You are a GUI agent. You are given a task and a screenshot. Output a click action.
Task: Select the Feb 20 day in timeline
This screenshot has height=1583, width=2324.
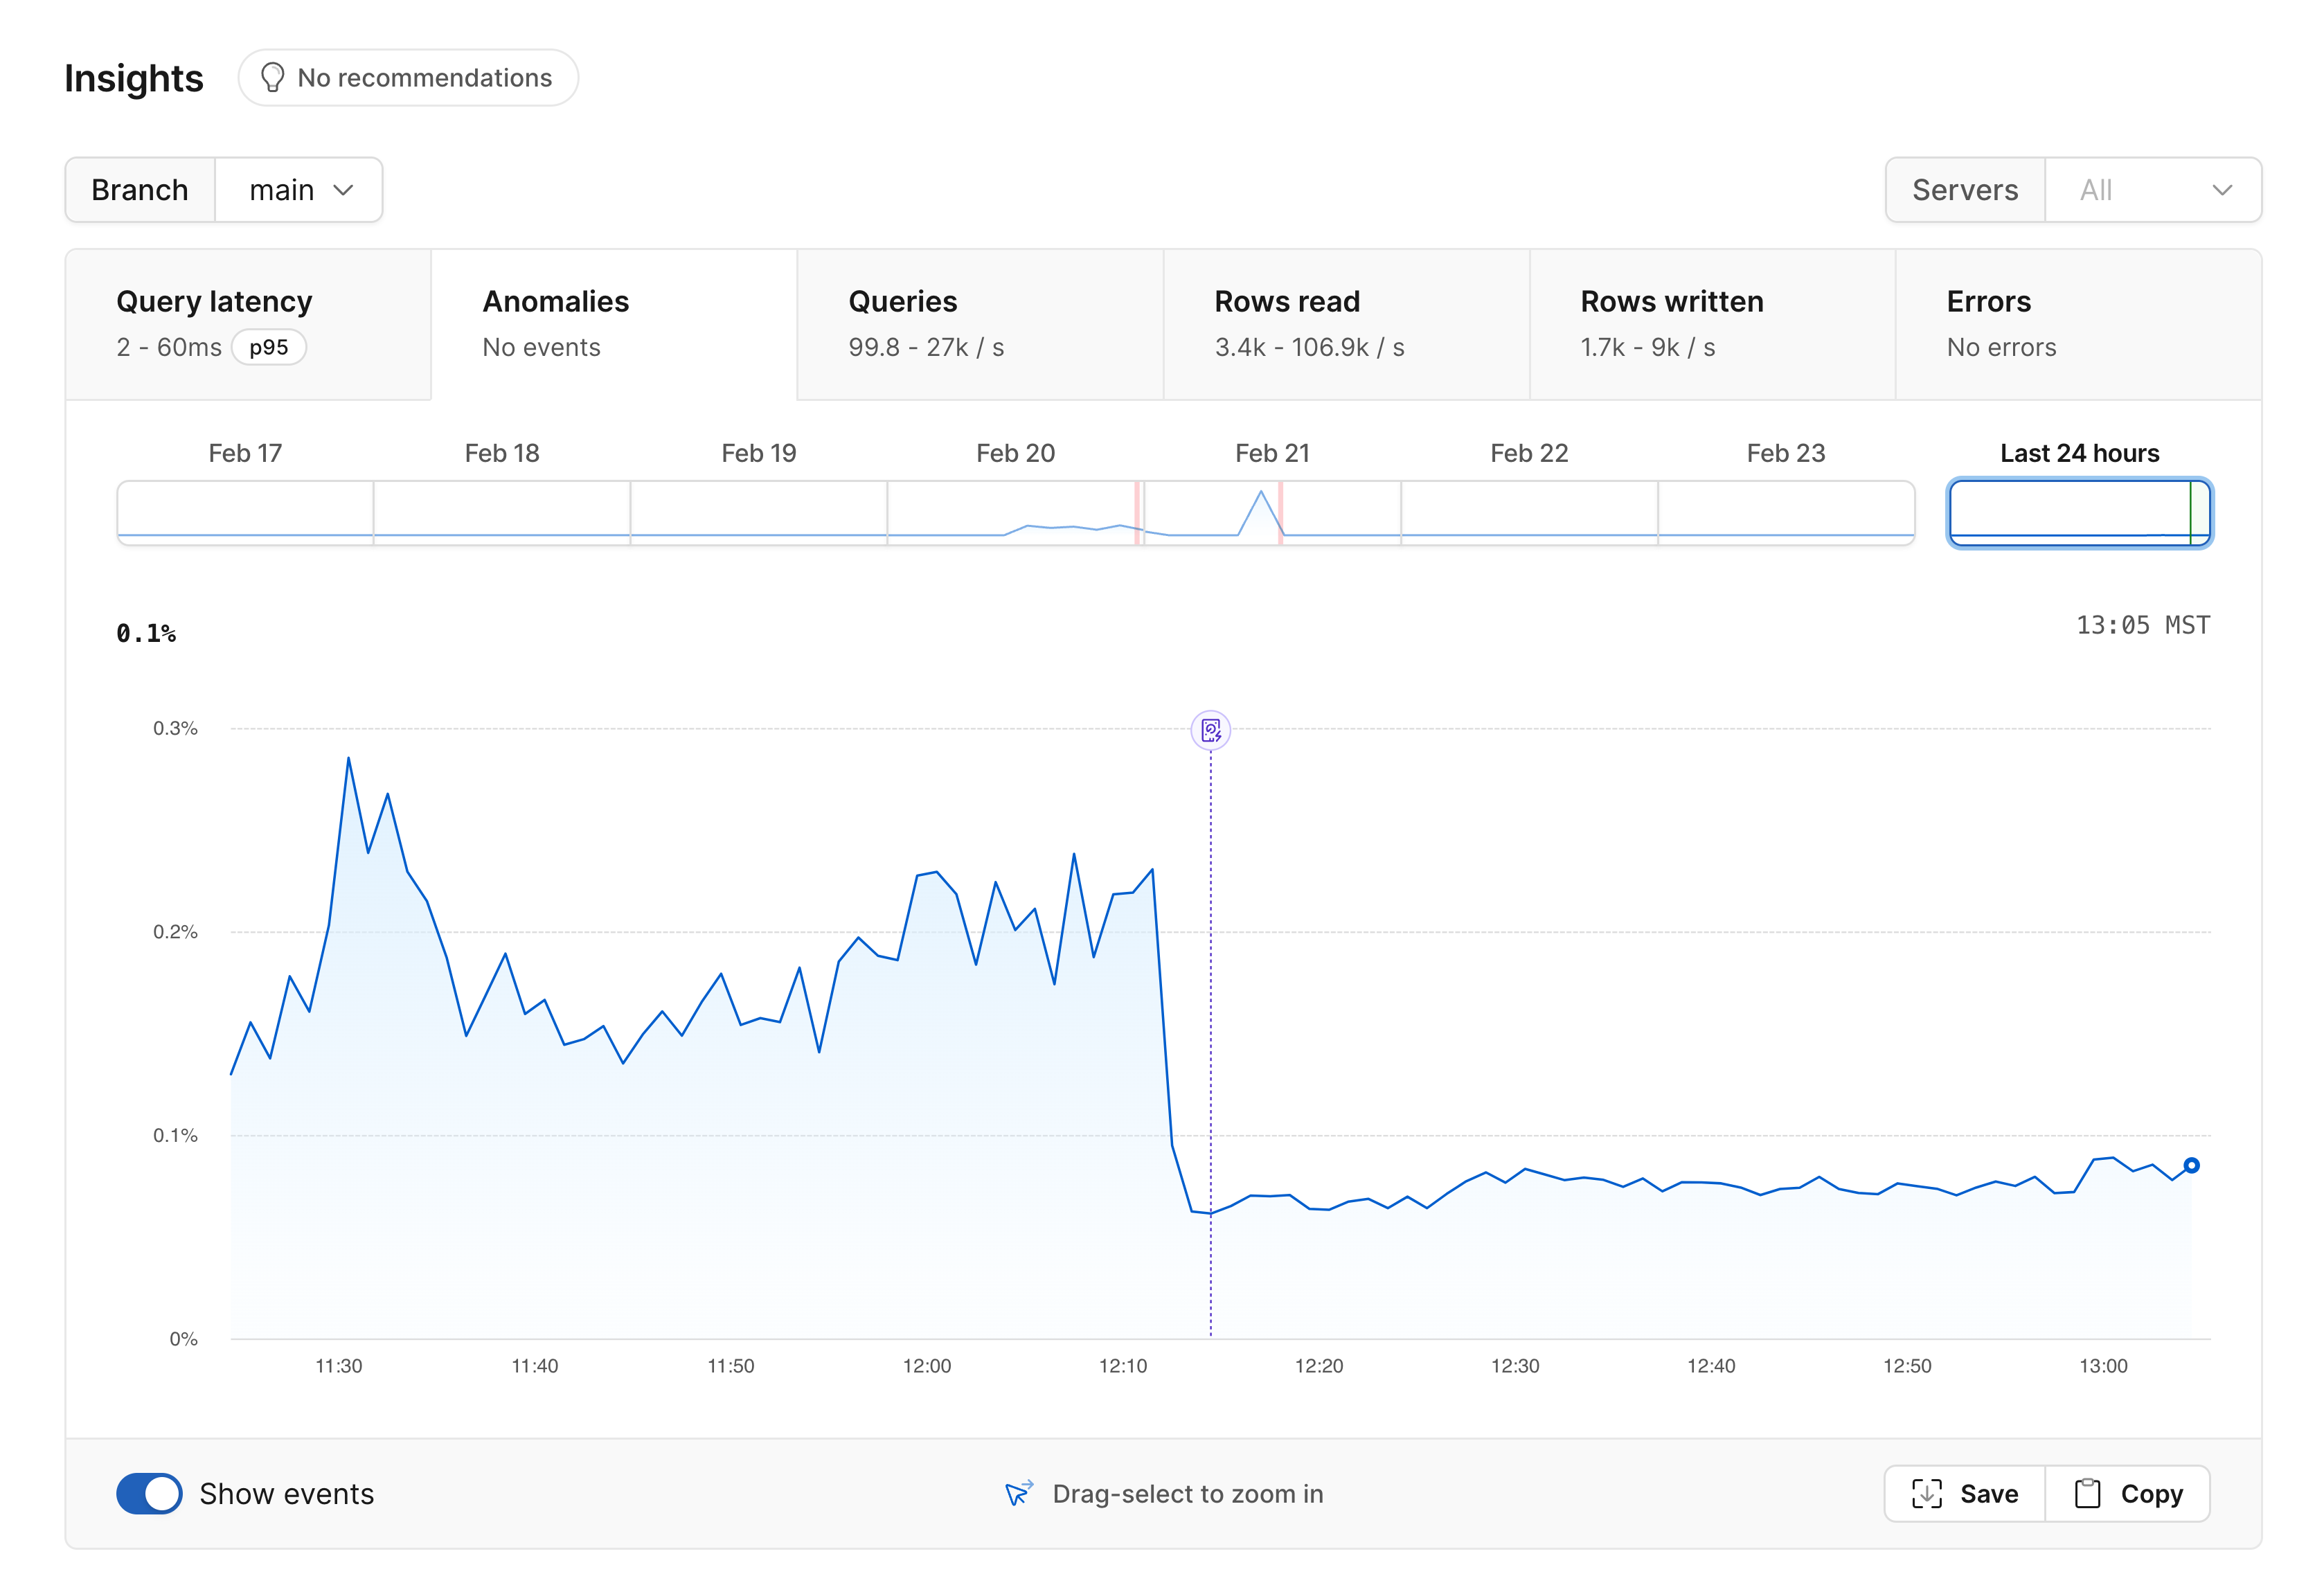1015,512
